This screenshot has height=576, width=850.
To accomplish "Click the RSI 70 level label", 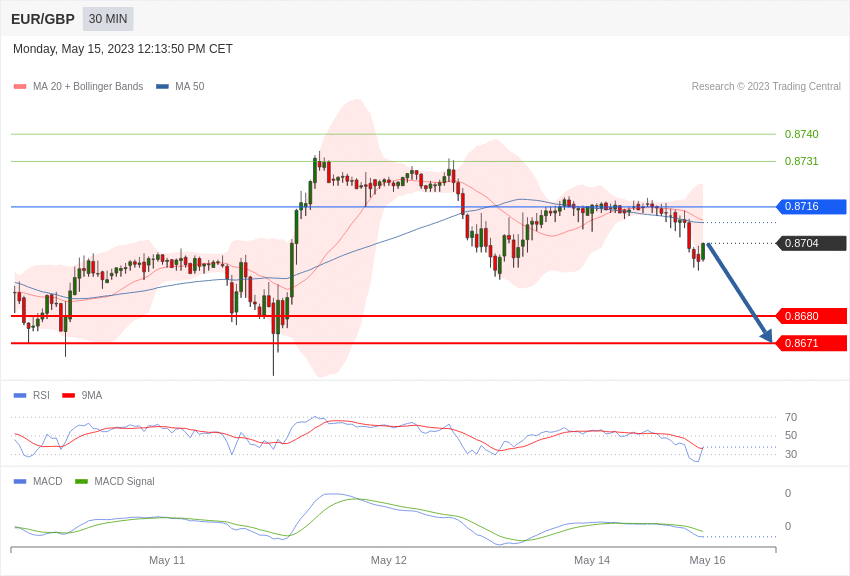I will pos(791,417).
